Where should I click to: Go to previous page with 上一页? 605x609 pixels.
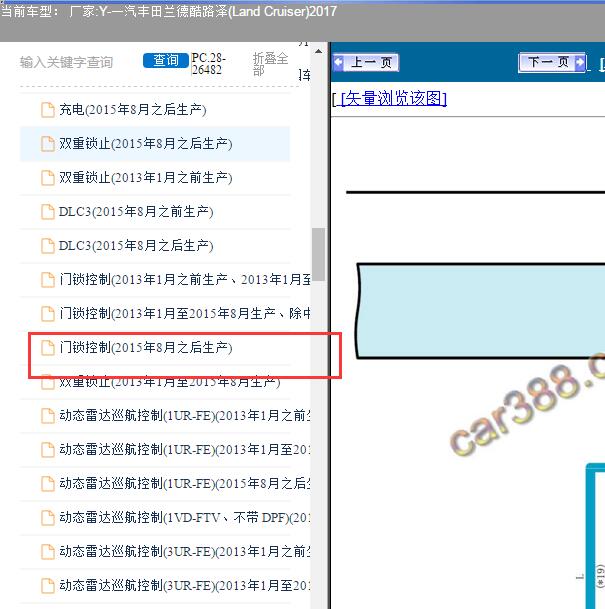366,63
